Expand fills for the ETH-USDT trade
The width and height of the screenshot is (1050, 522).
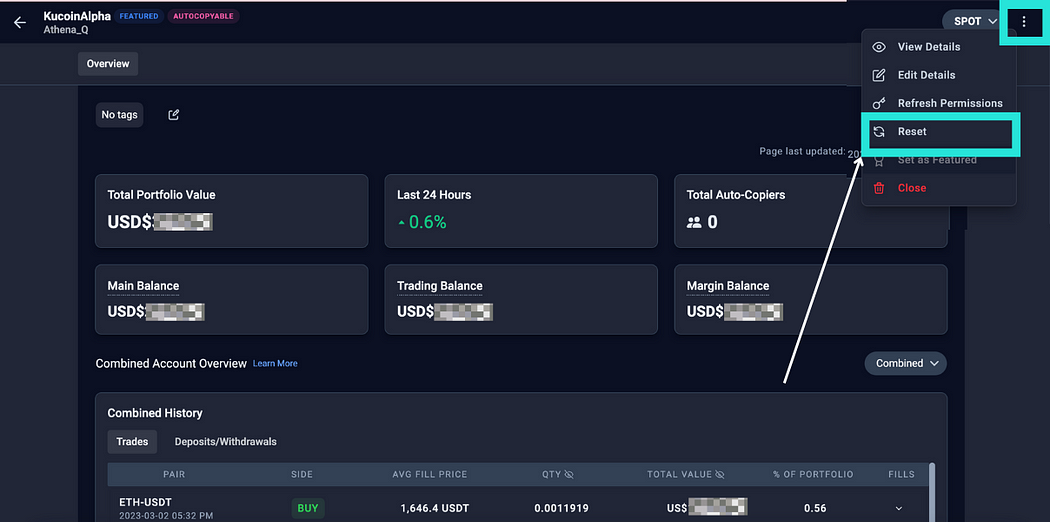[x=899, y=509]
